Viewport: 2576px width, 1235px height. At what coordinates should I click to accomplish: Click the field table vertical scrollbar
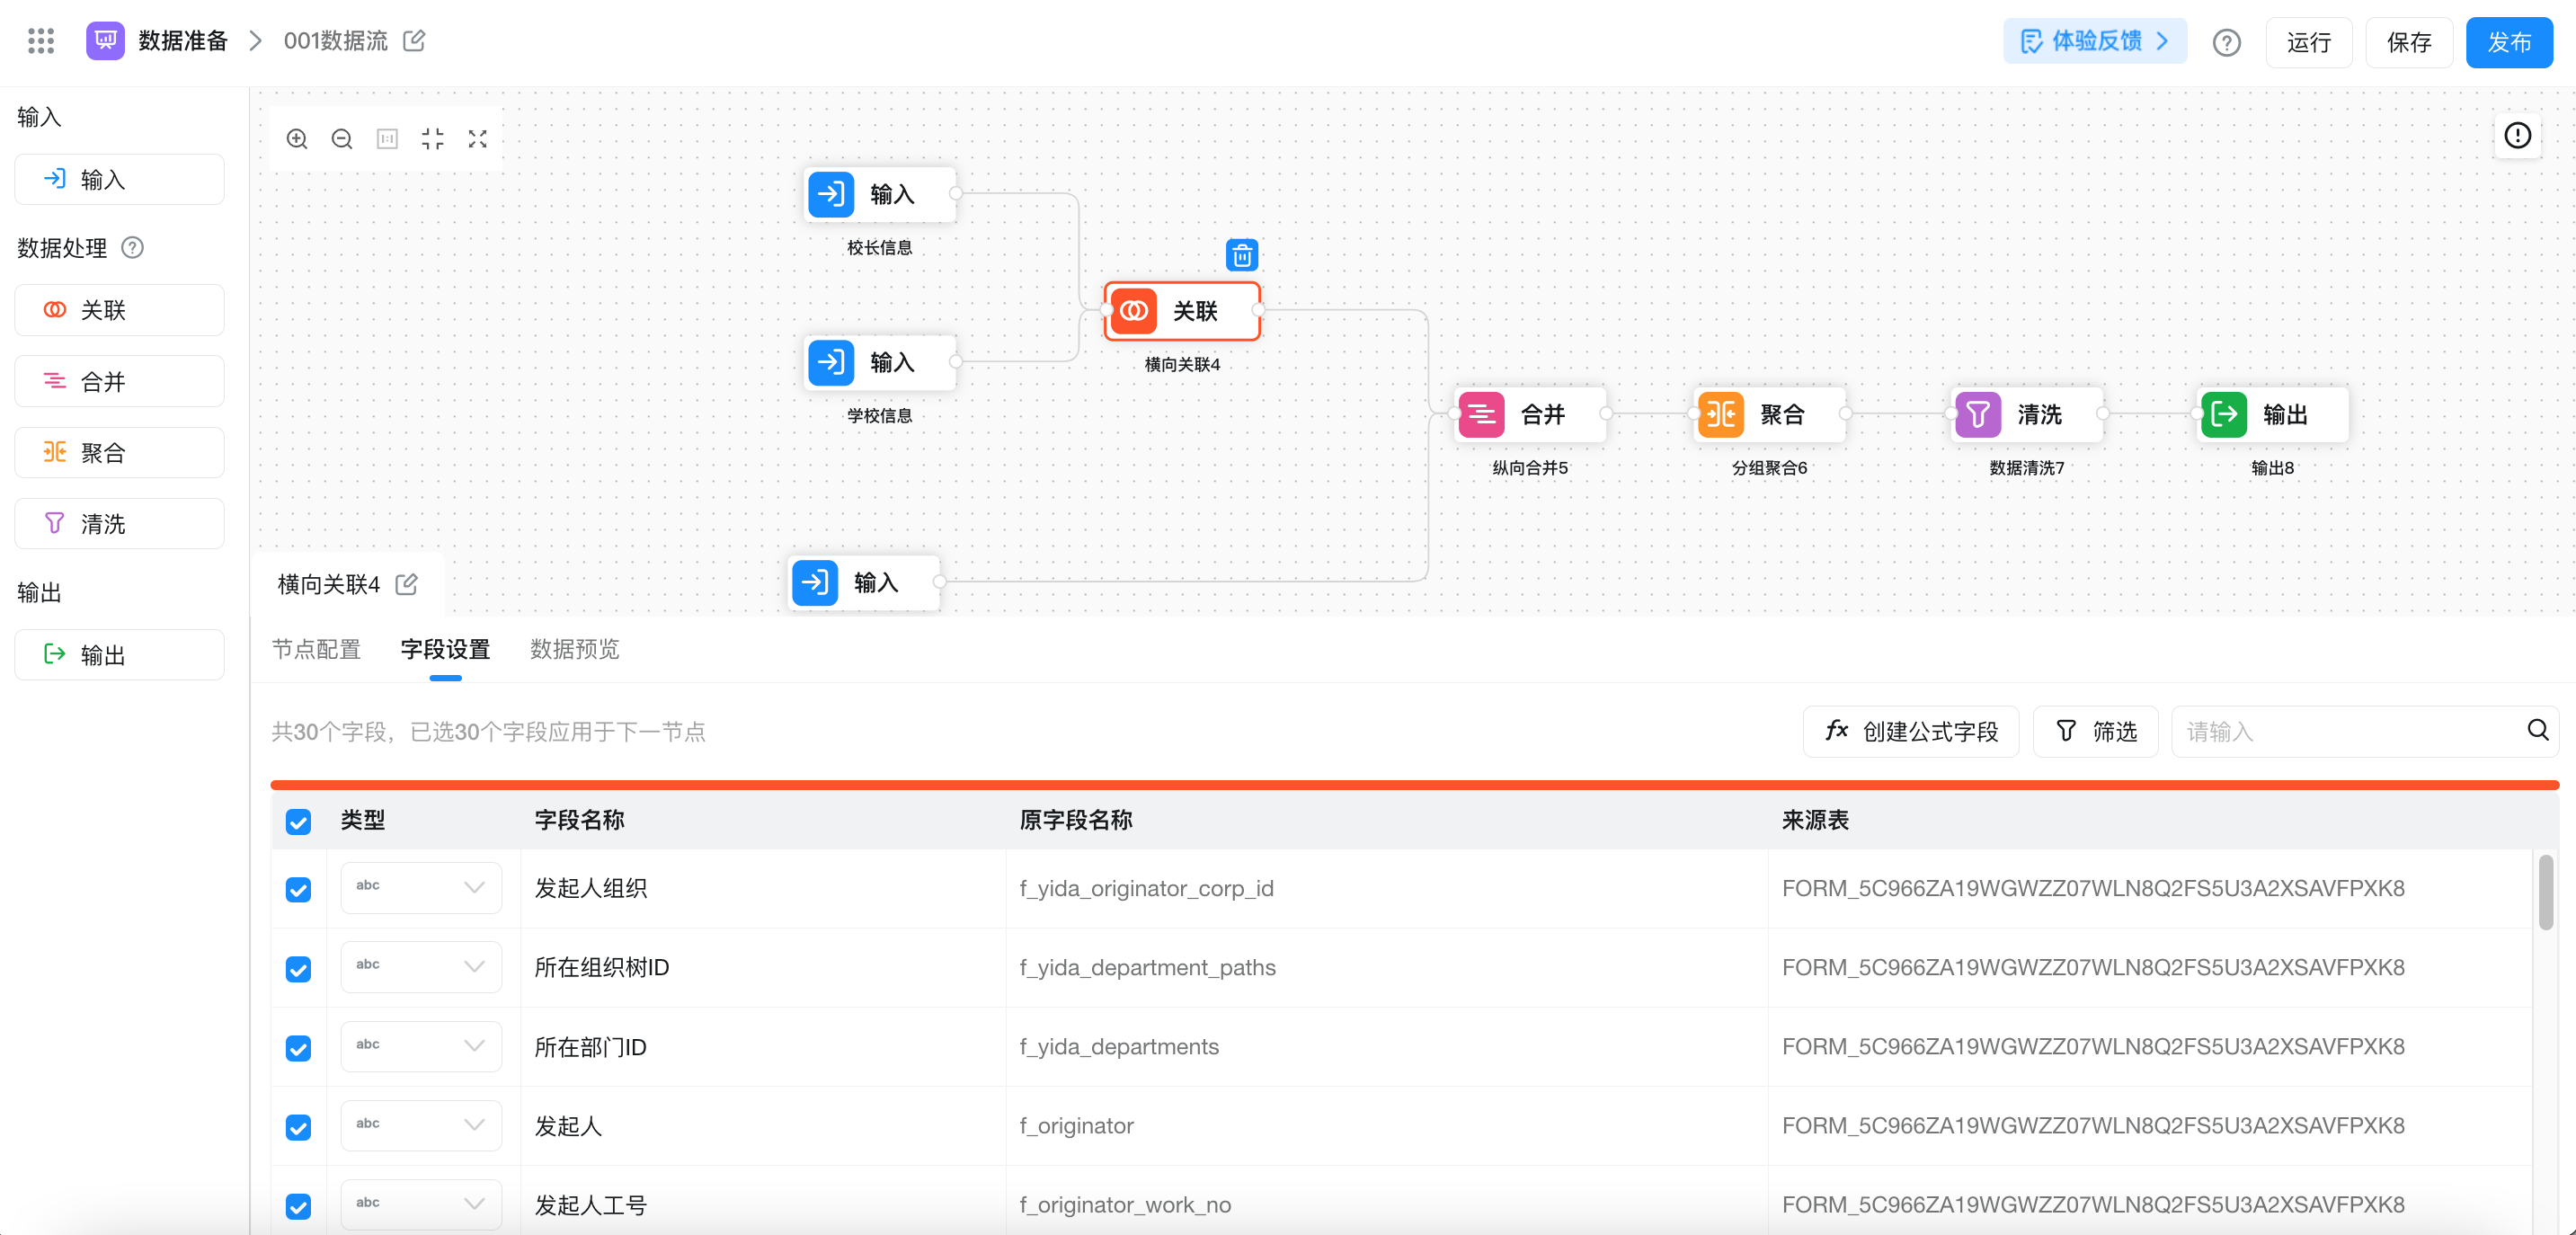[2545, 892]
